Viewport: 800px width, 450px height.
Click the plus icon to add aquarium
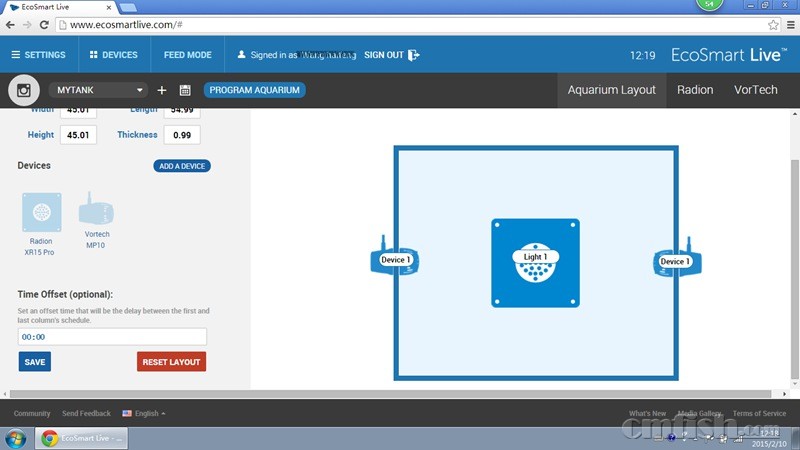tap(162, 90)
